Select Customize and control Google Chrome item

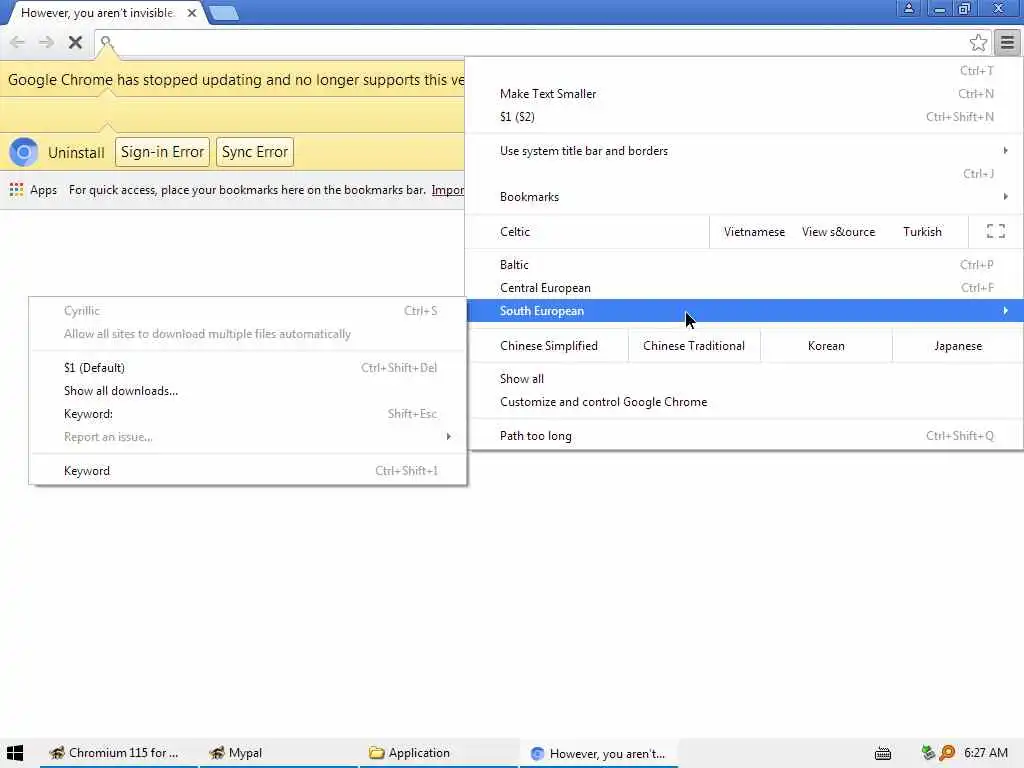746,402
